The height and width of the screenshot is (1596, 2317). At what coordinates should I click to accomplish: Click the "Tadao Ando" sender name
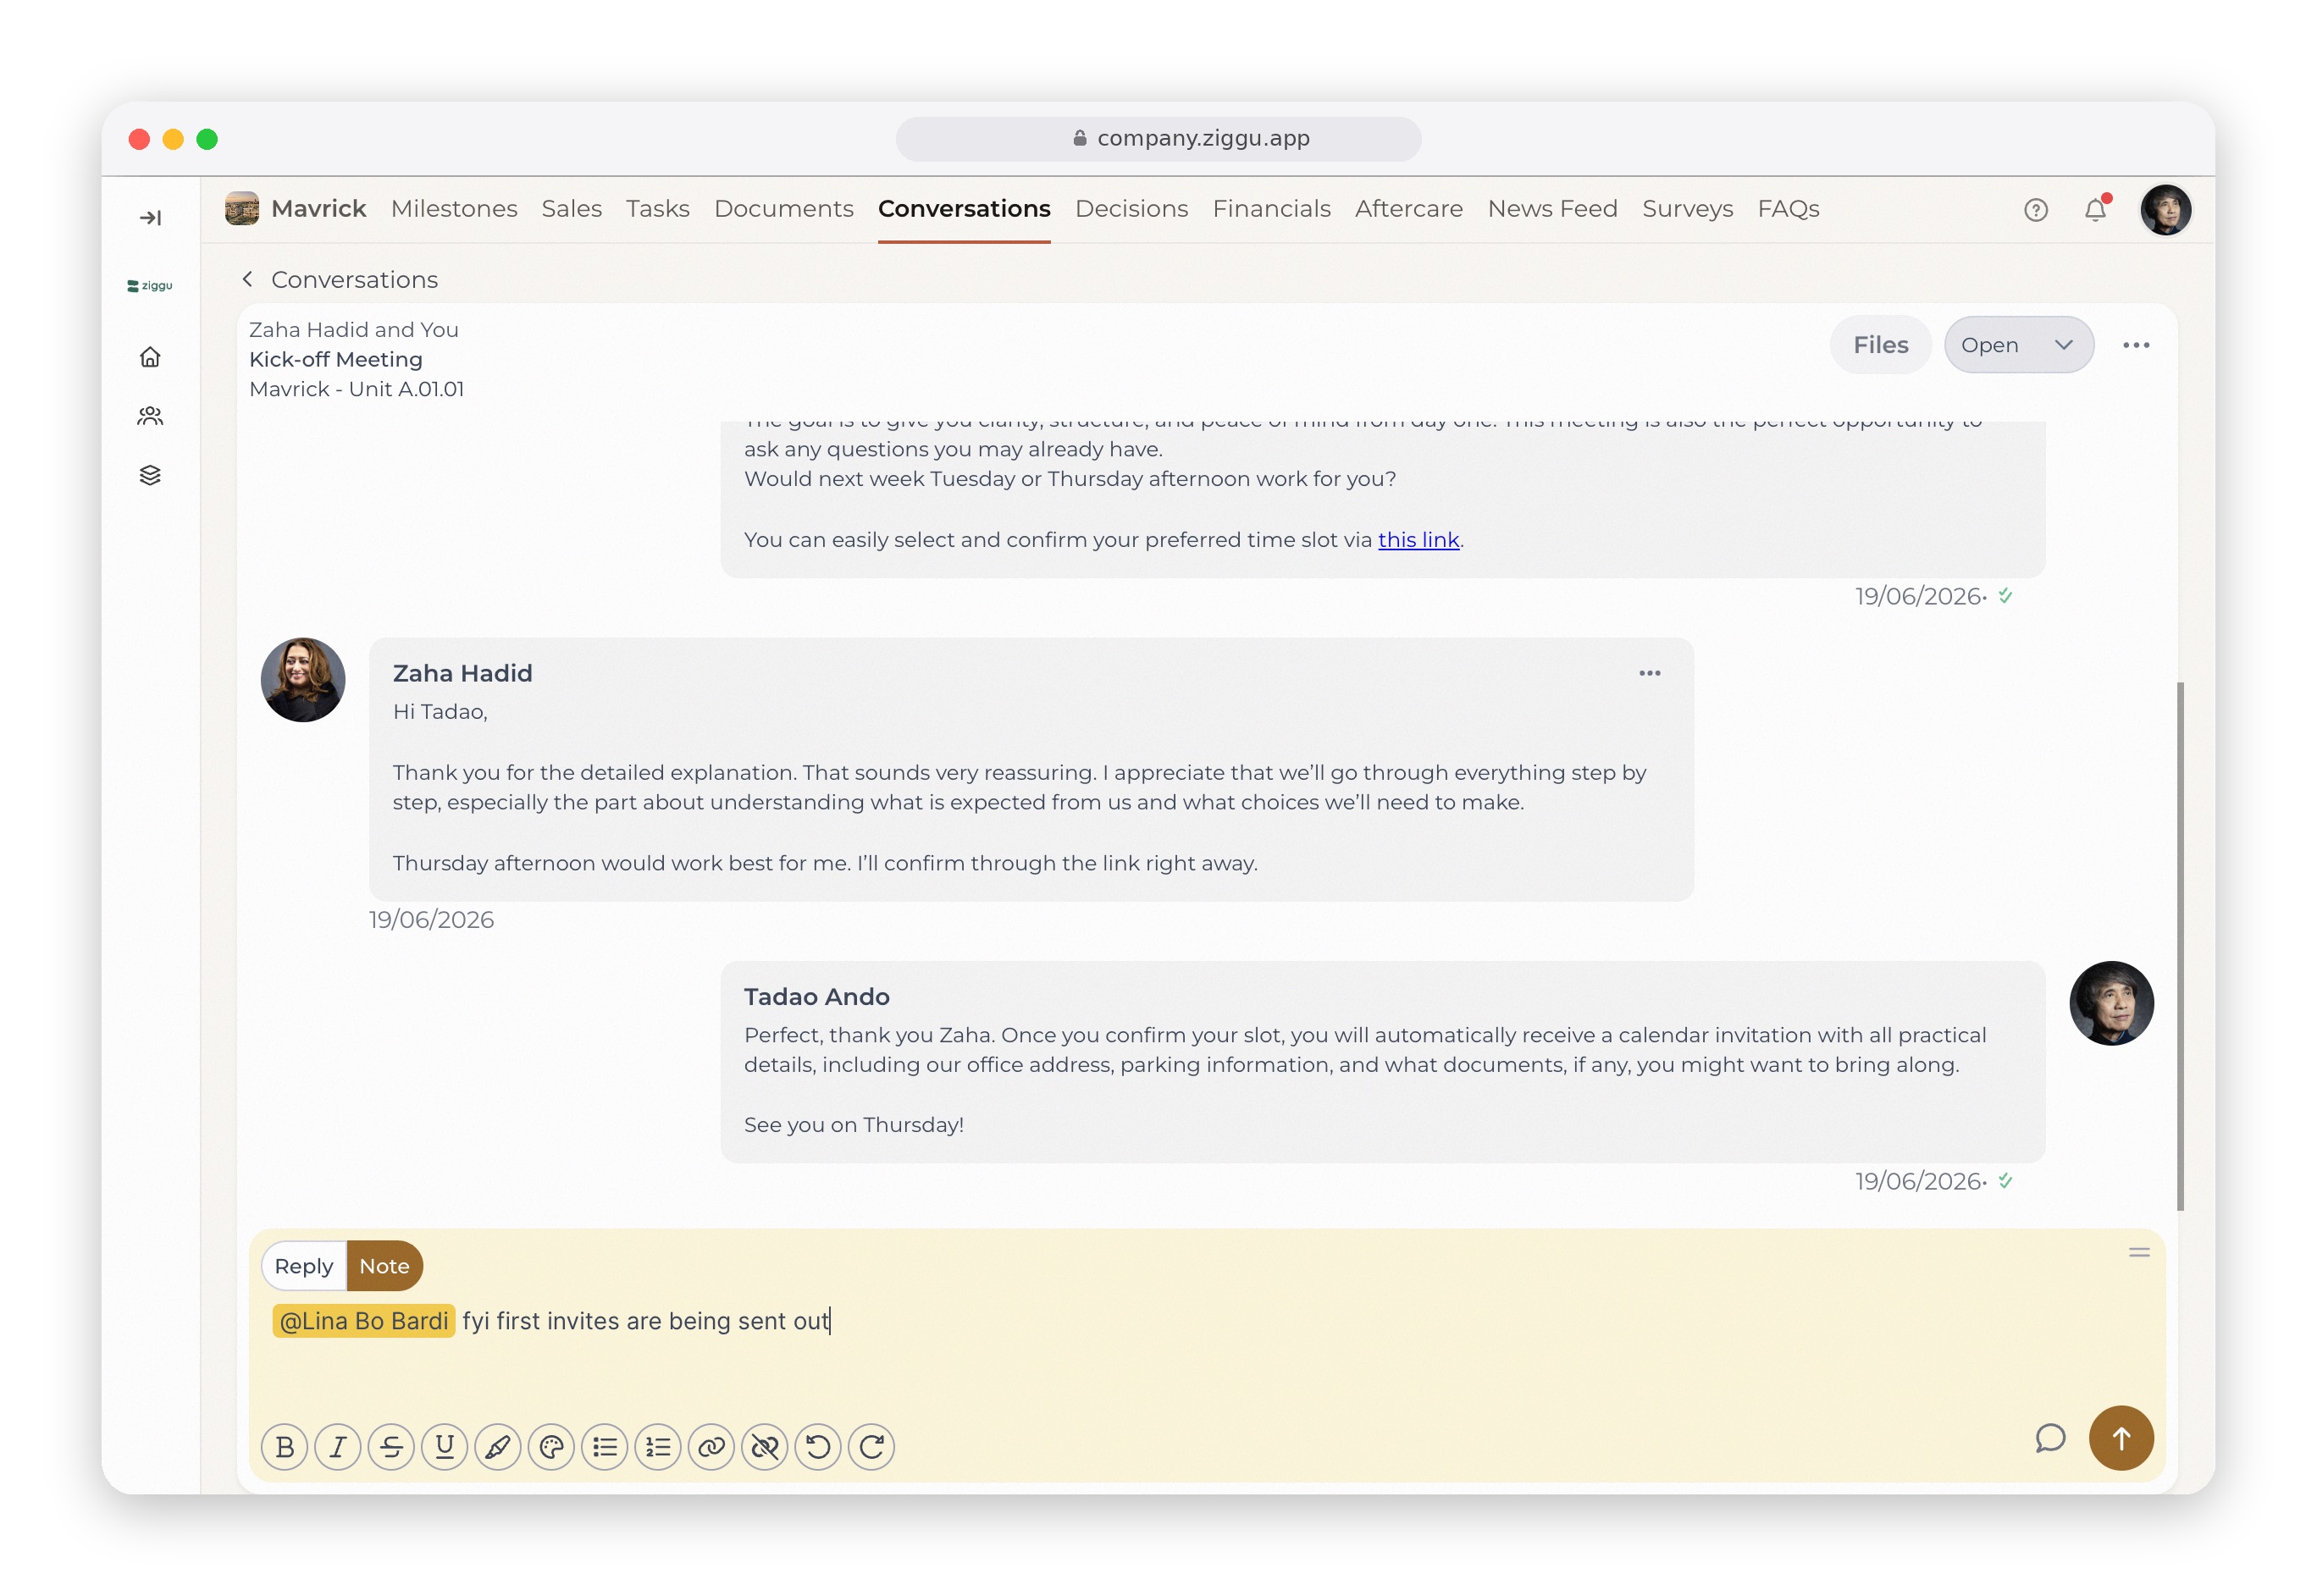816,997
